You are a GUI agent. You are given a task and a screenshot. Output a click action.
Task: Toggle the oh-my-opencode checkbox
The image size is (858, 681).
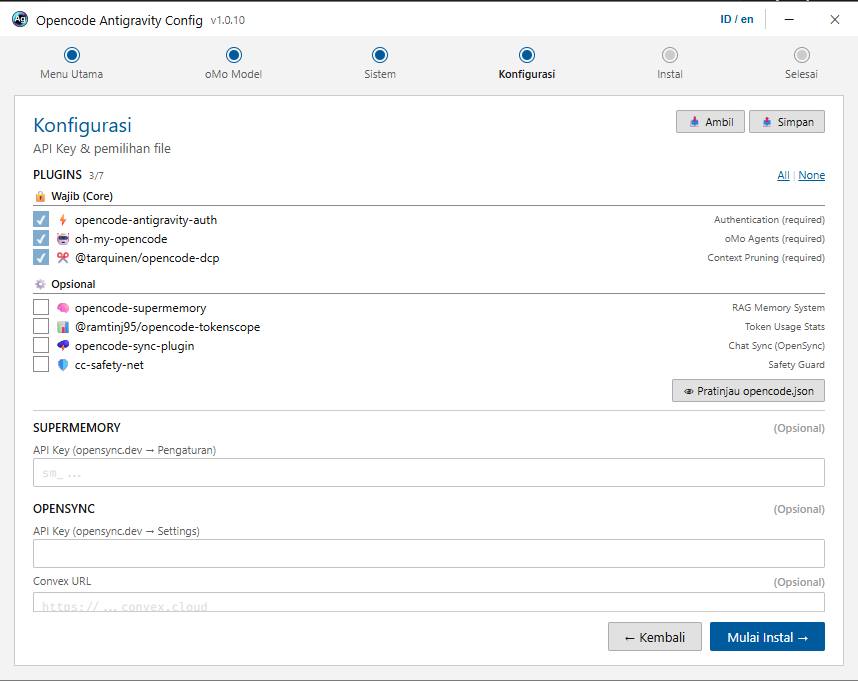click(x=41, y=238)
